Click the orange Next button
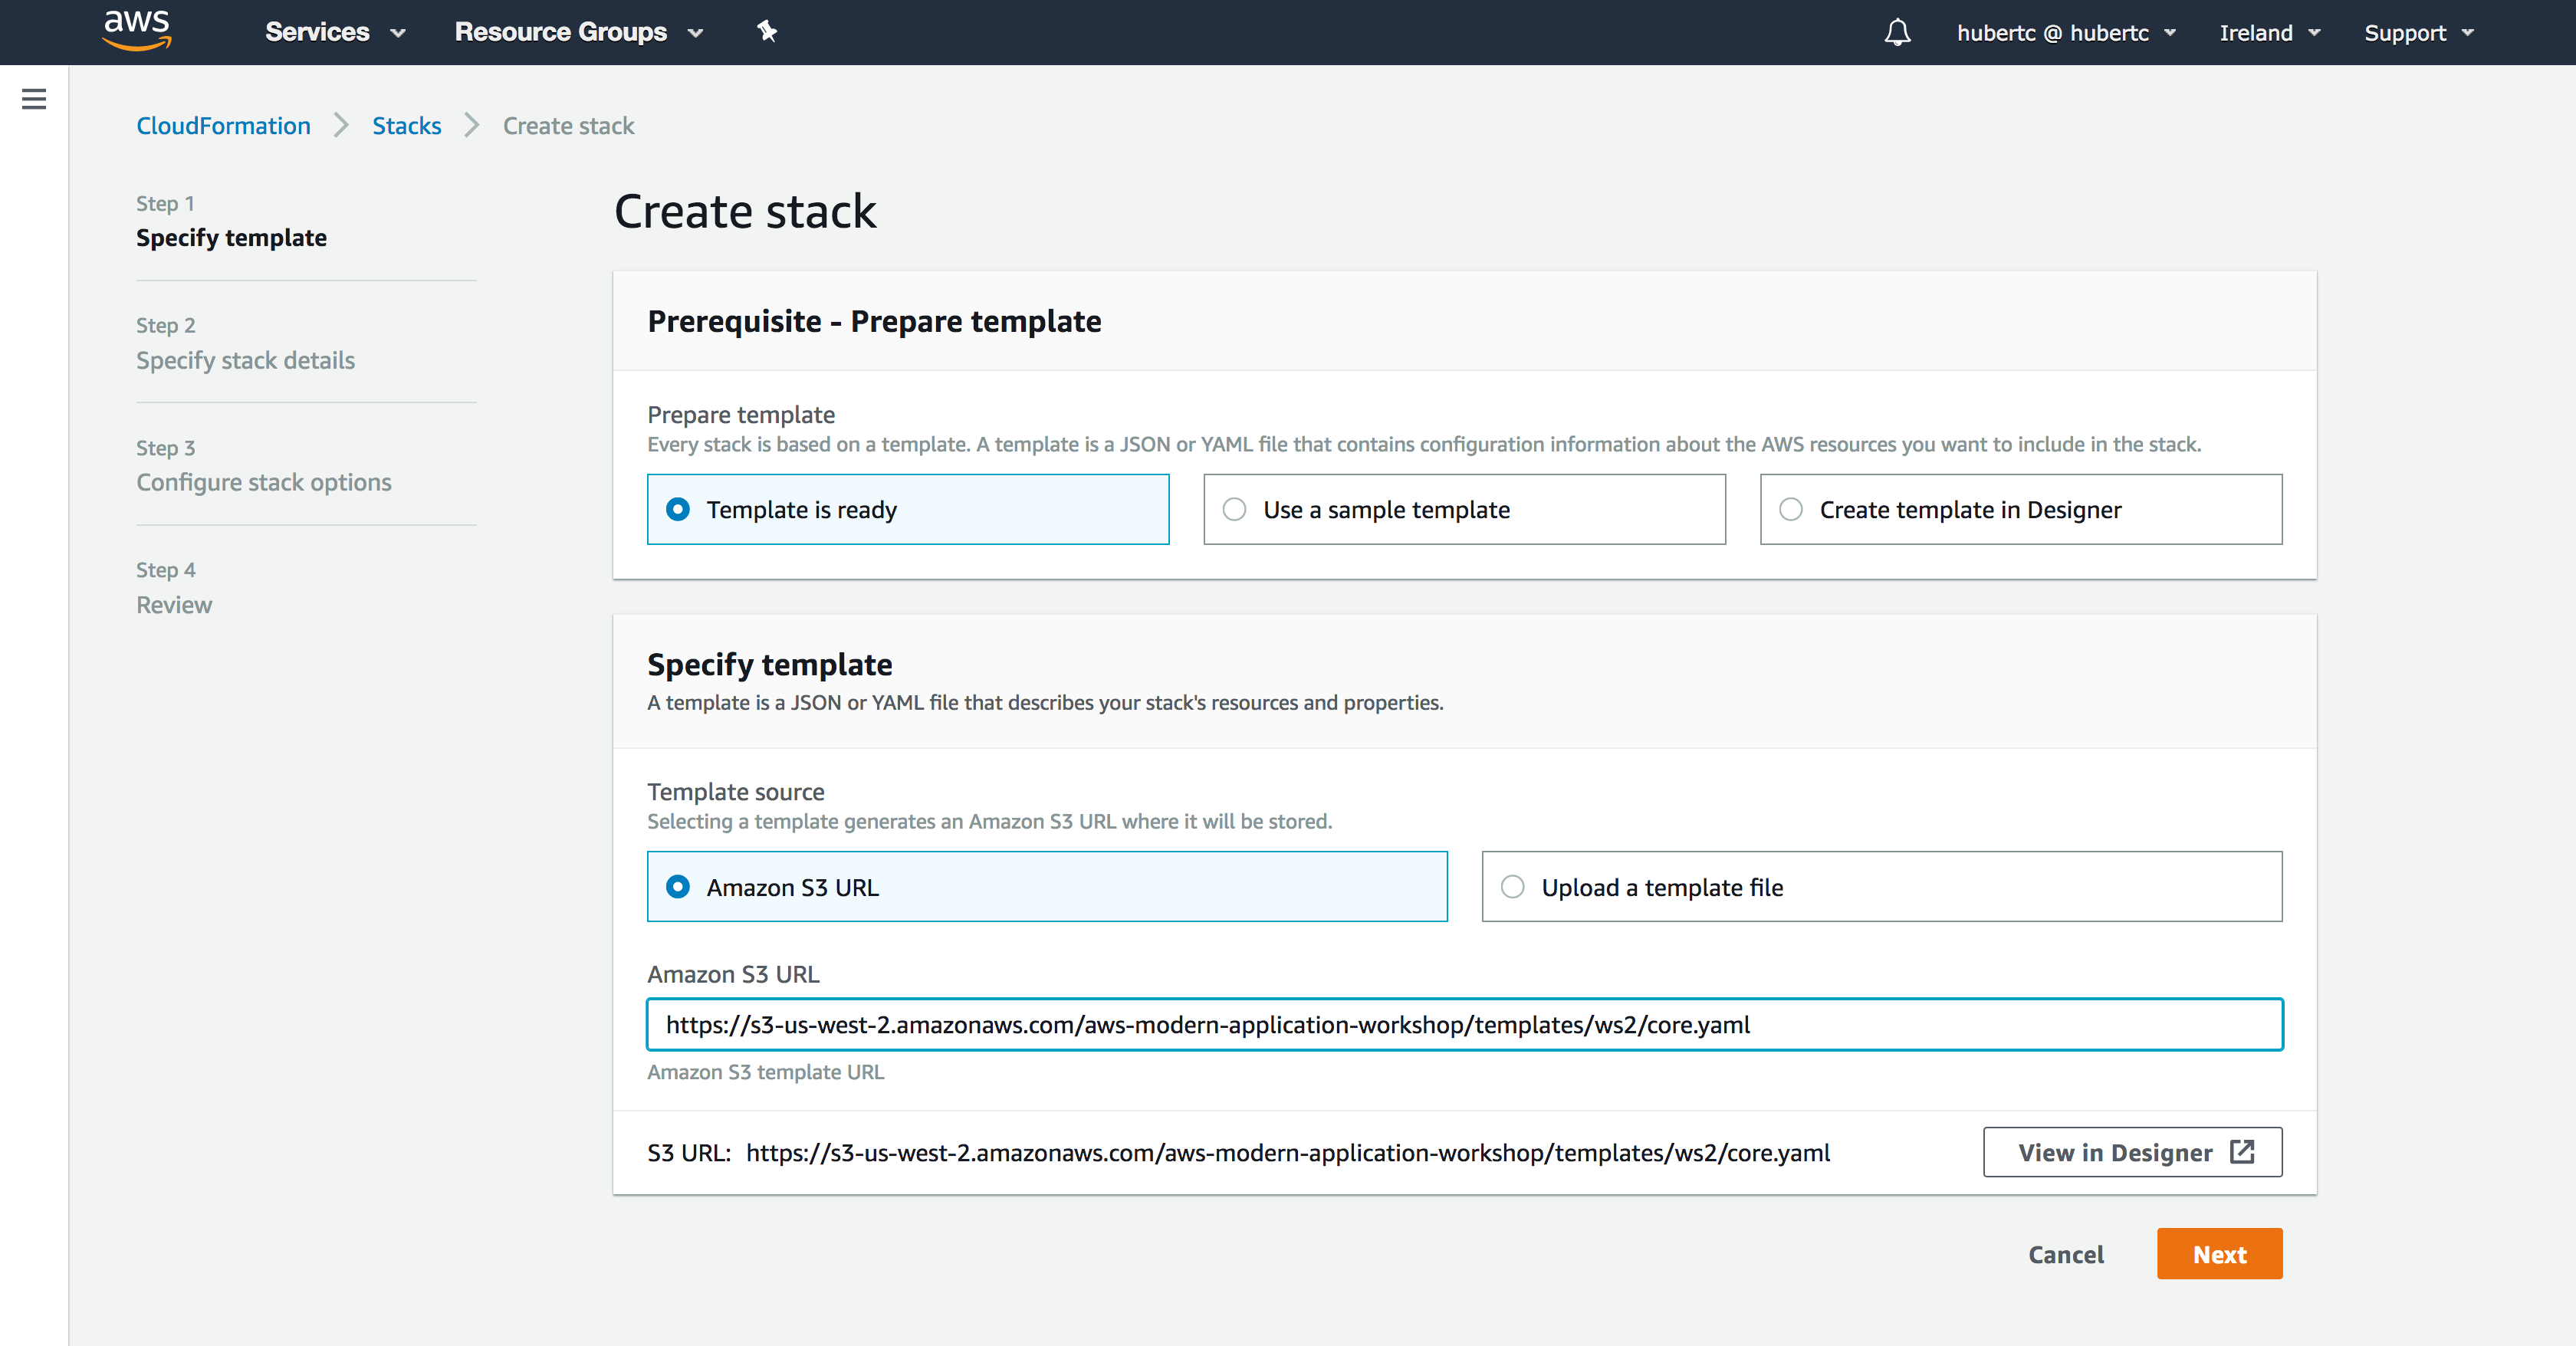The image size is (2576, 1346). click(2219, 1254)
